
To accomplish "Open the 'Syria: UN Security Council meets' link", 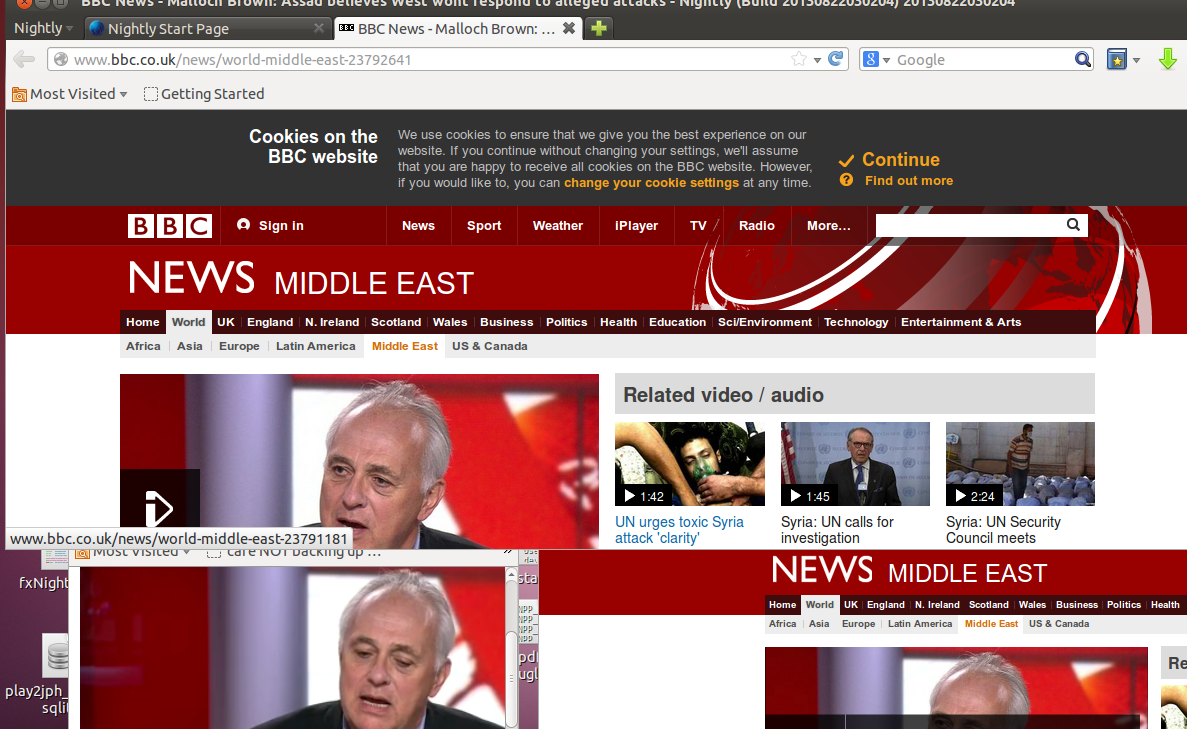I will [x=1003, y=530].
